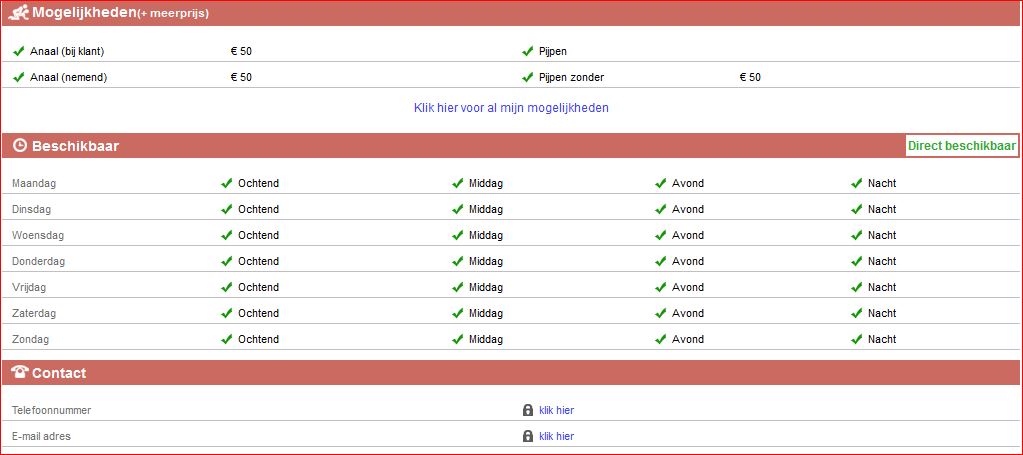Viewport: 1023px width, 455px height.
Task: Click the Dinsdag Middag checkmark icon
Action: tap(457, 210)
